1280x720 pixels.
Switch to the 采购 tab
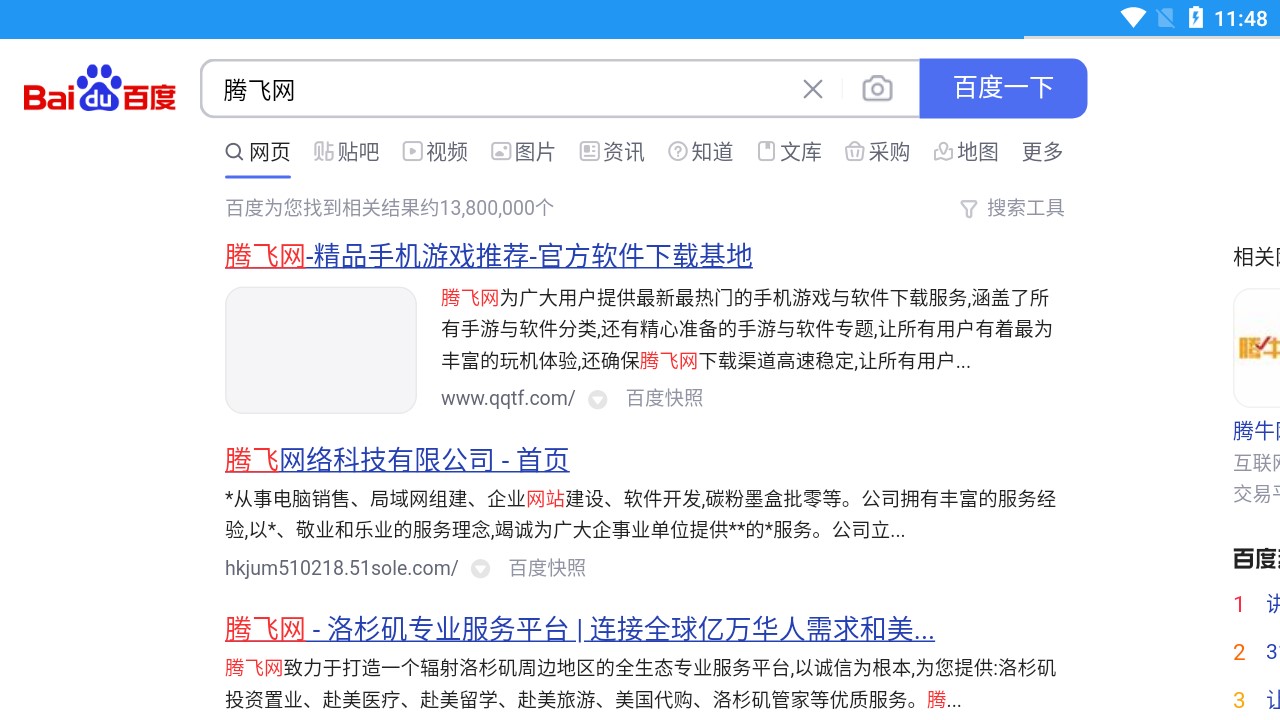877,152
